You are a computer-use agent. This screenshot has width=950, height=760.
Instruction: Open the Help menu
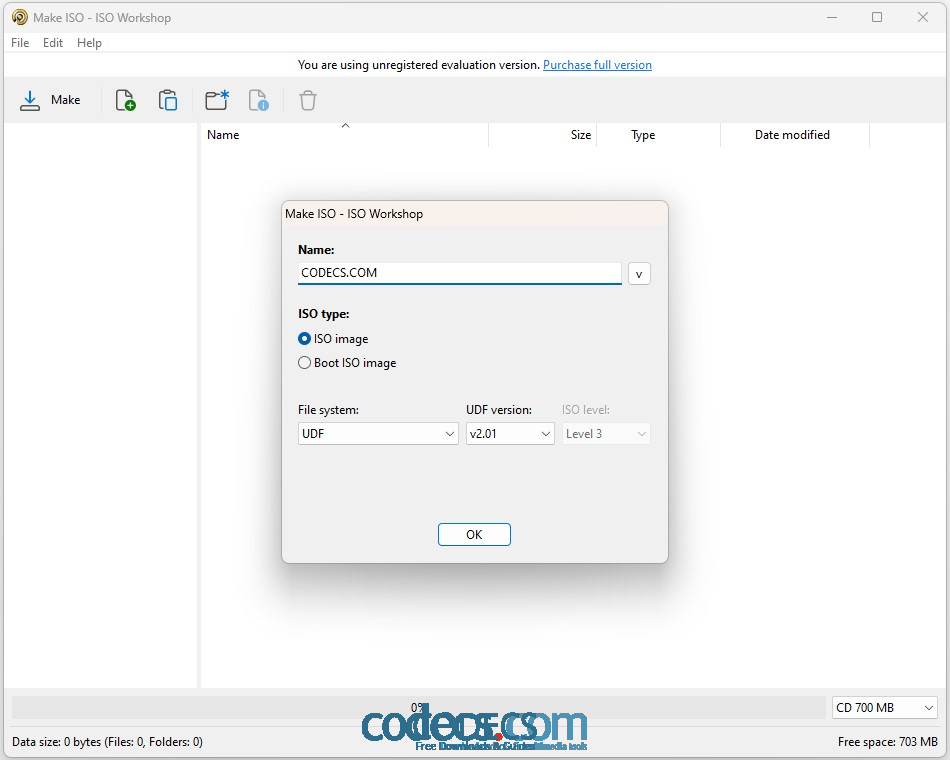pos(89,43)
